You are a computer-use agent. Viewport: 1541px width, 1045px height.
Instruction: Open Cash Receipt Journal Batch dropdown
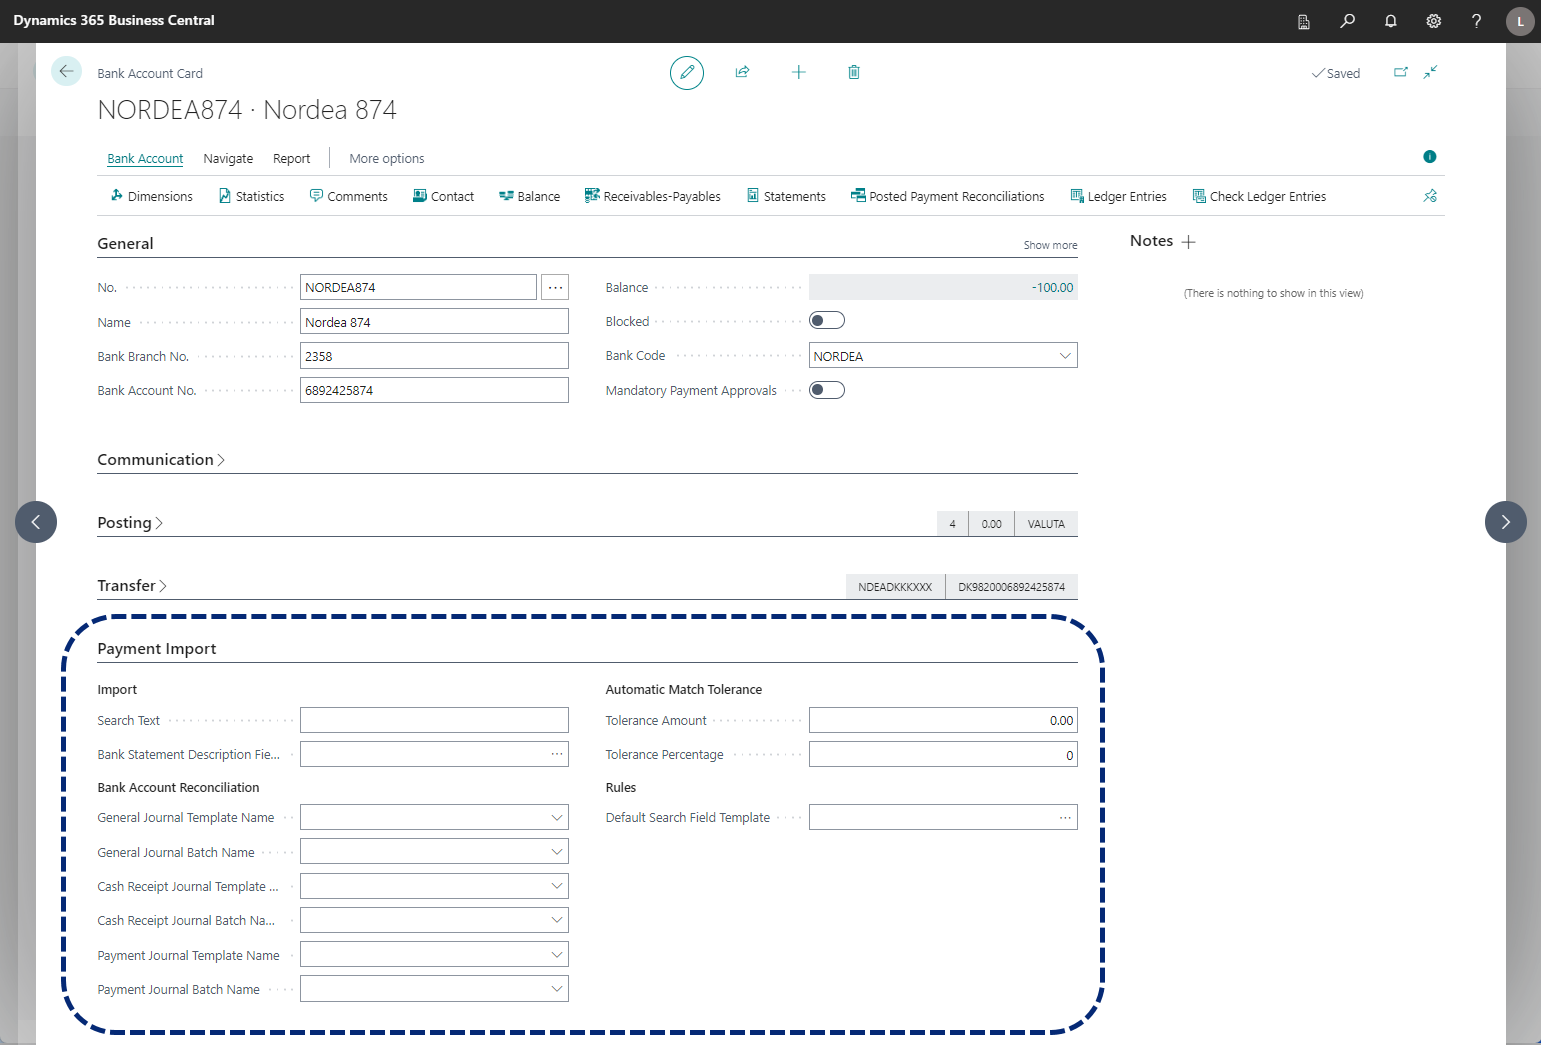pyautogui.click(x=557, y=920)
